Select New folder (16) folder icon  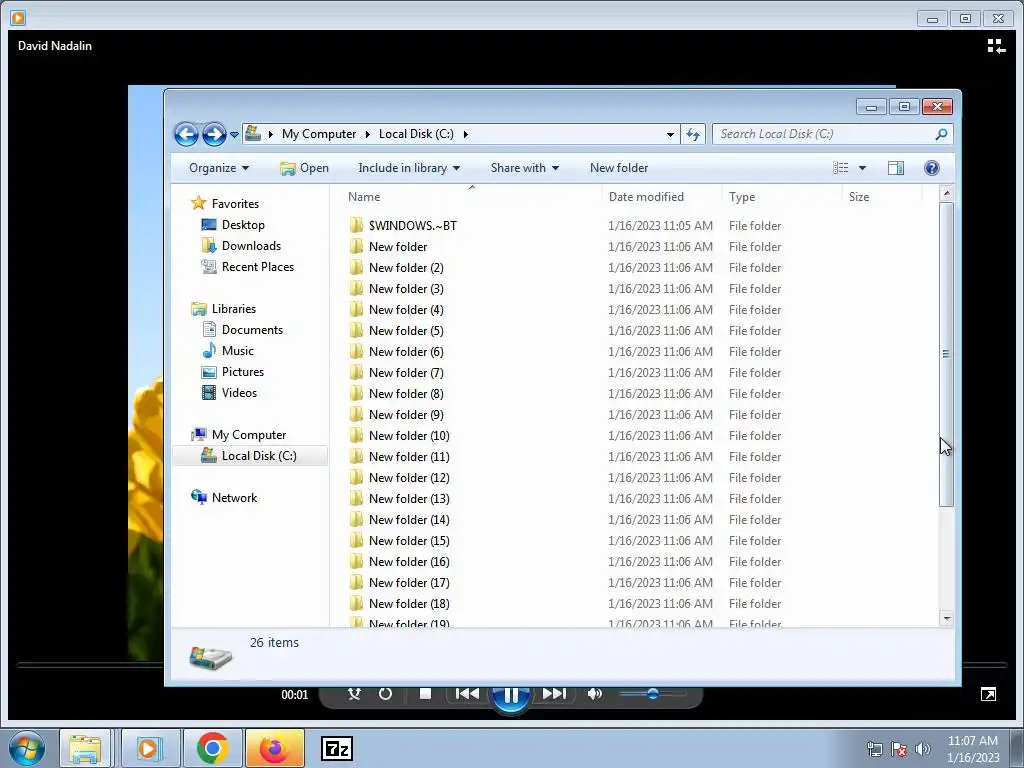click(356, 562)
